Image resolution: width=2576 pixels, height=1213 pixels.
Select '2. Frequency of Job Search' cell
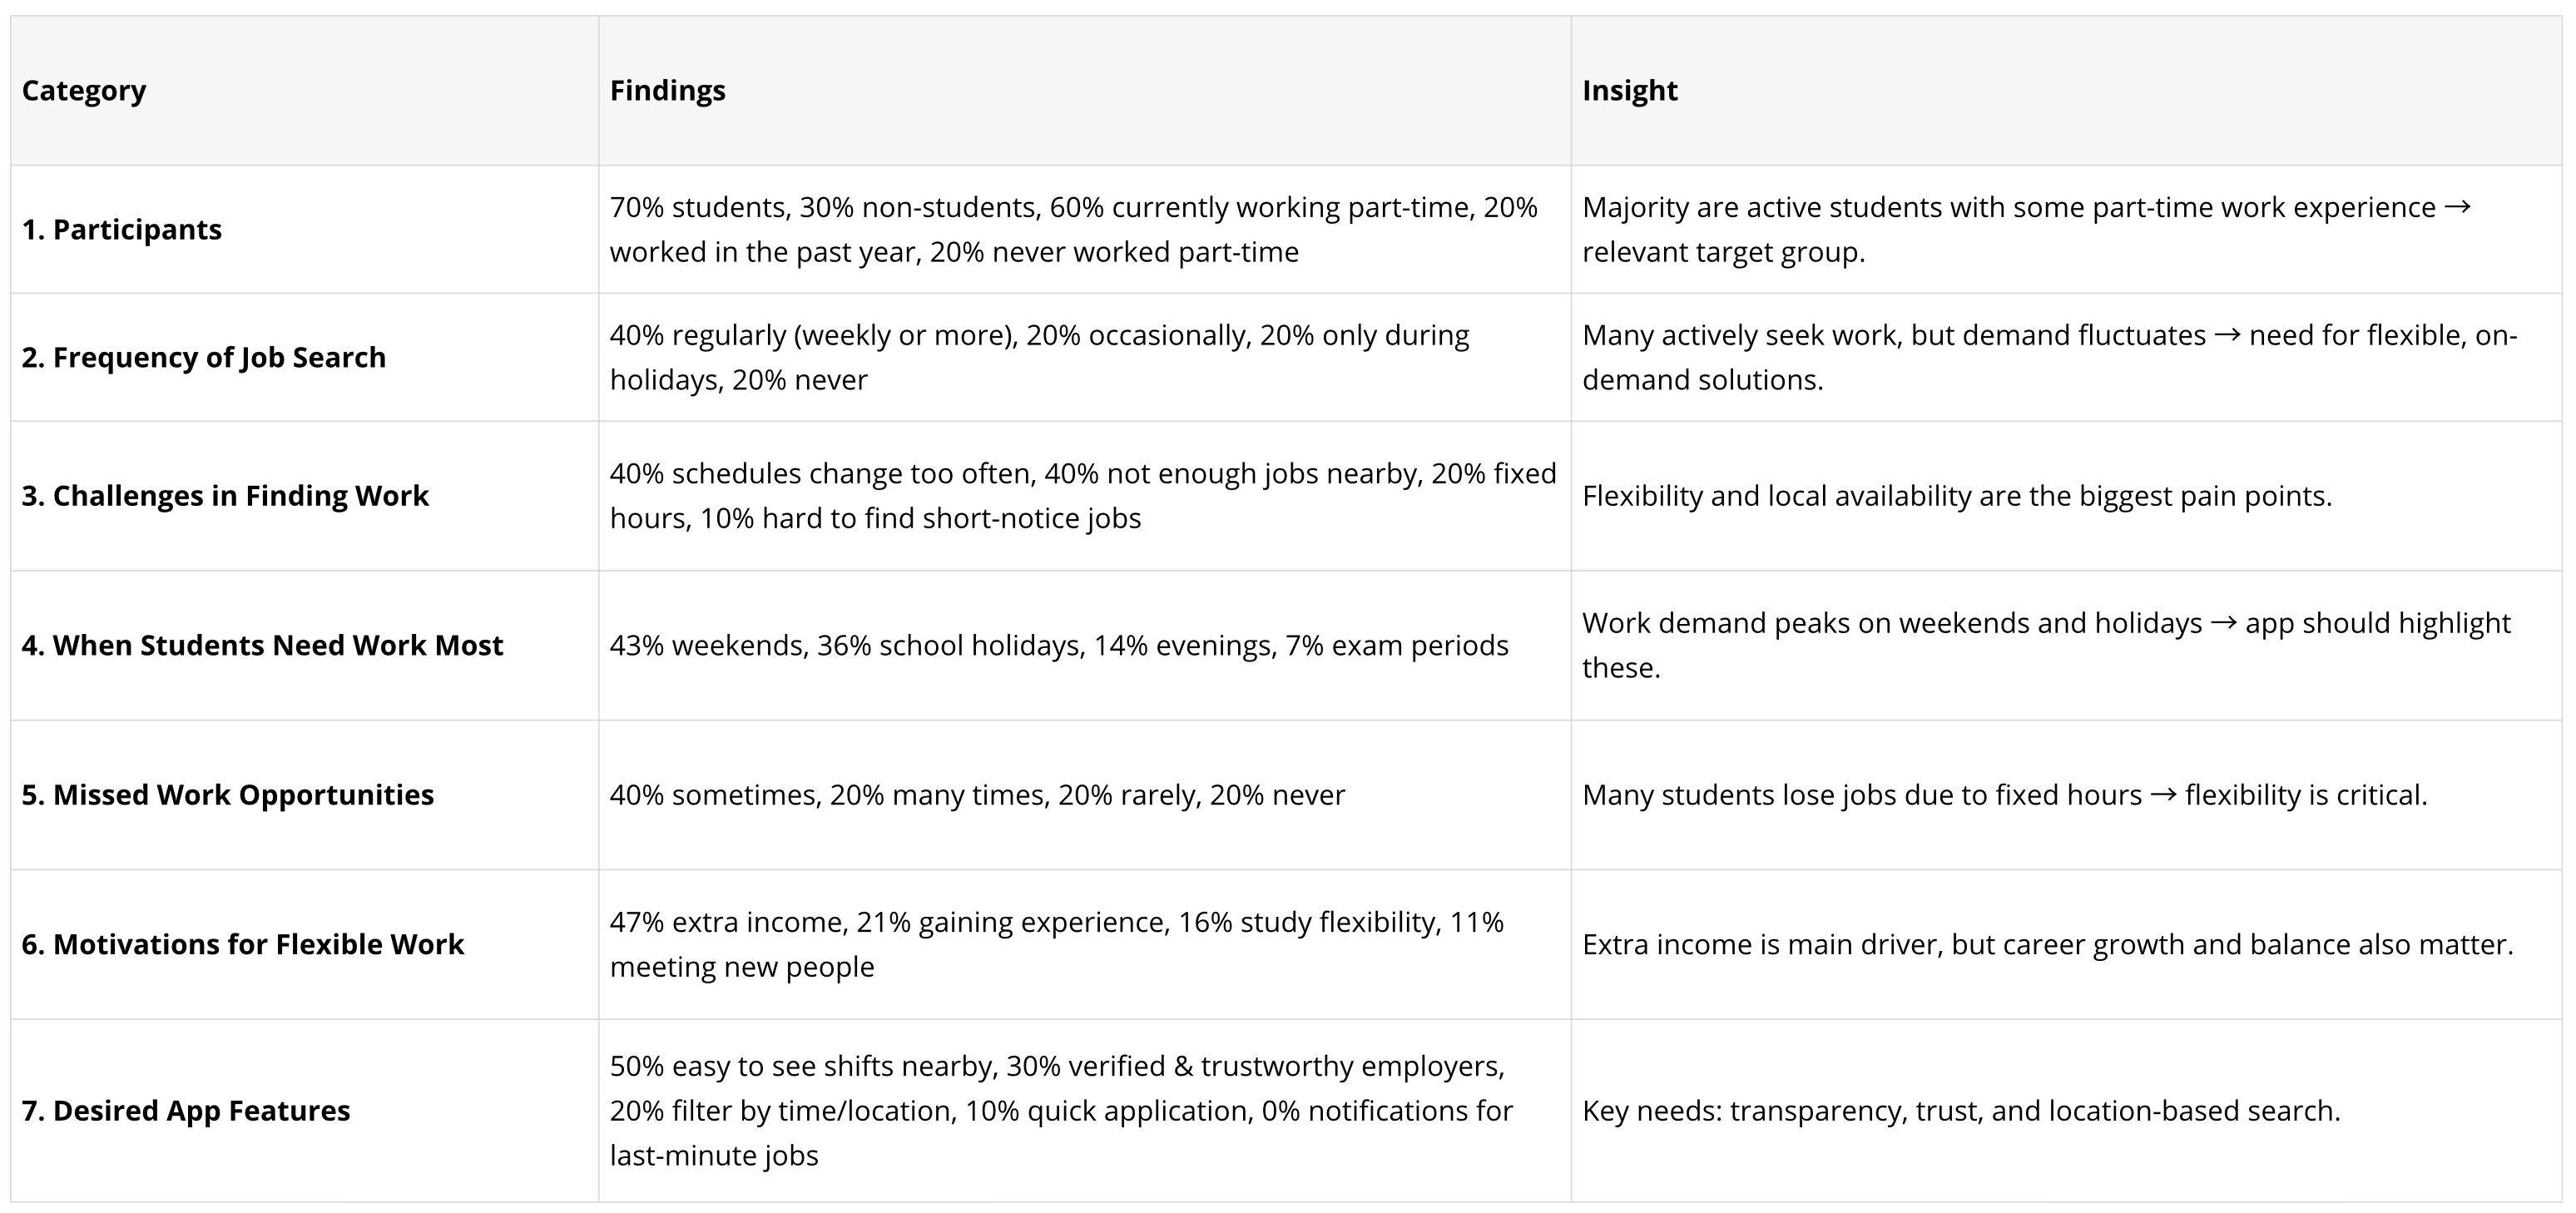click(204, 357)
